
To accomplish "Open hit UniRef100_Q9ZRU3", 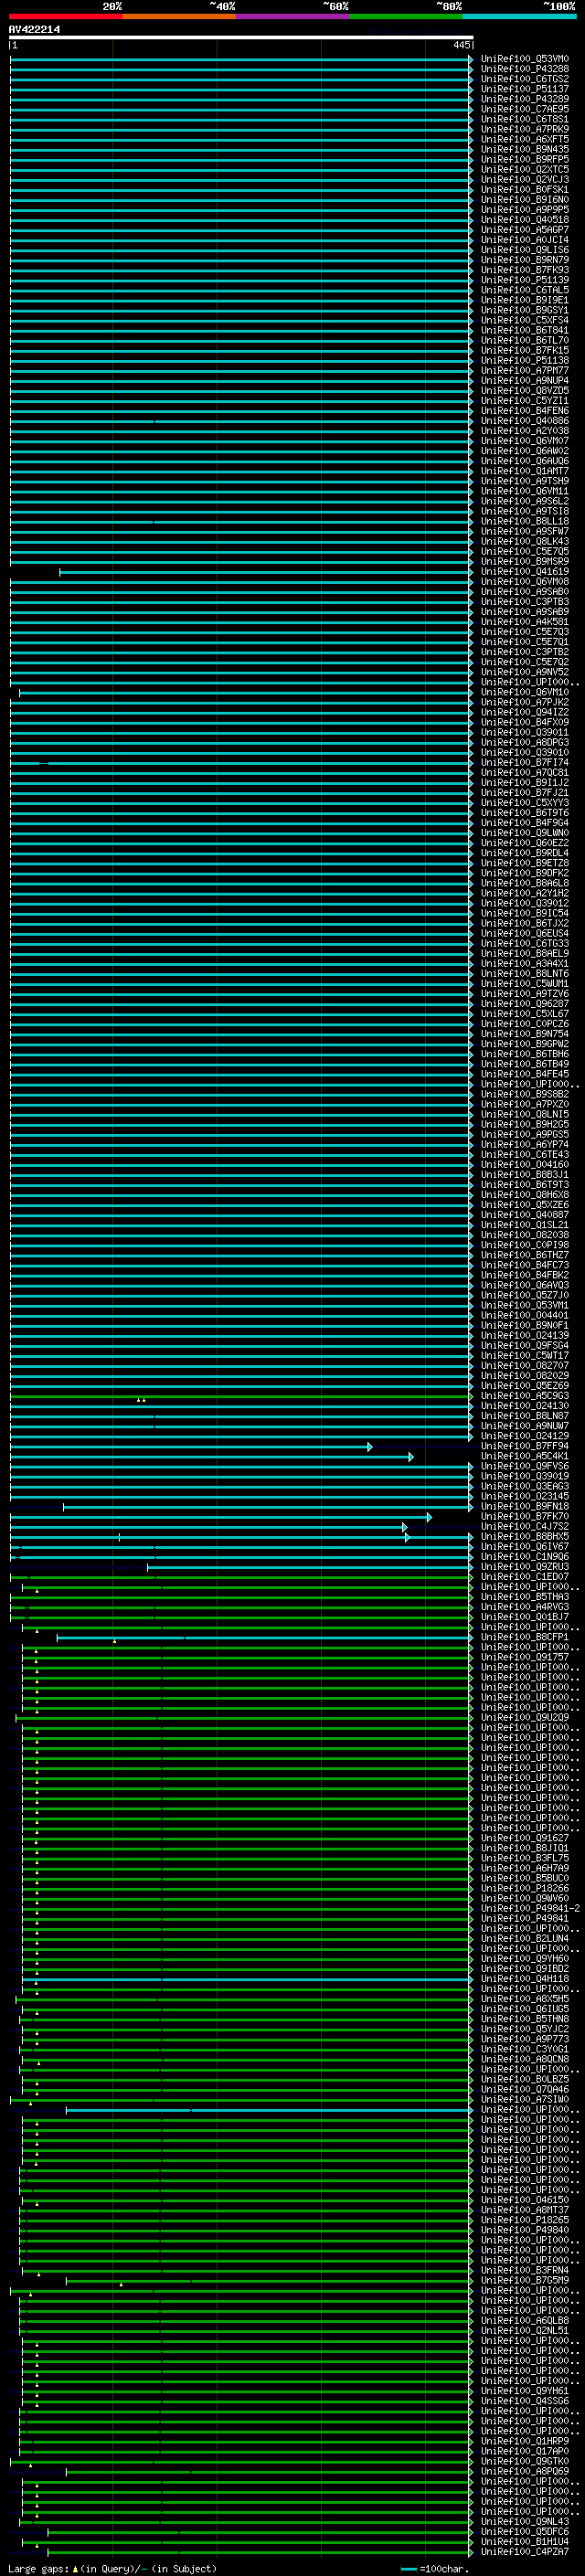I will (x=524, y=1567).
